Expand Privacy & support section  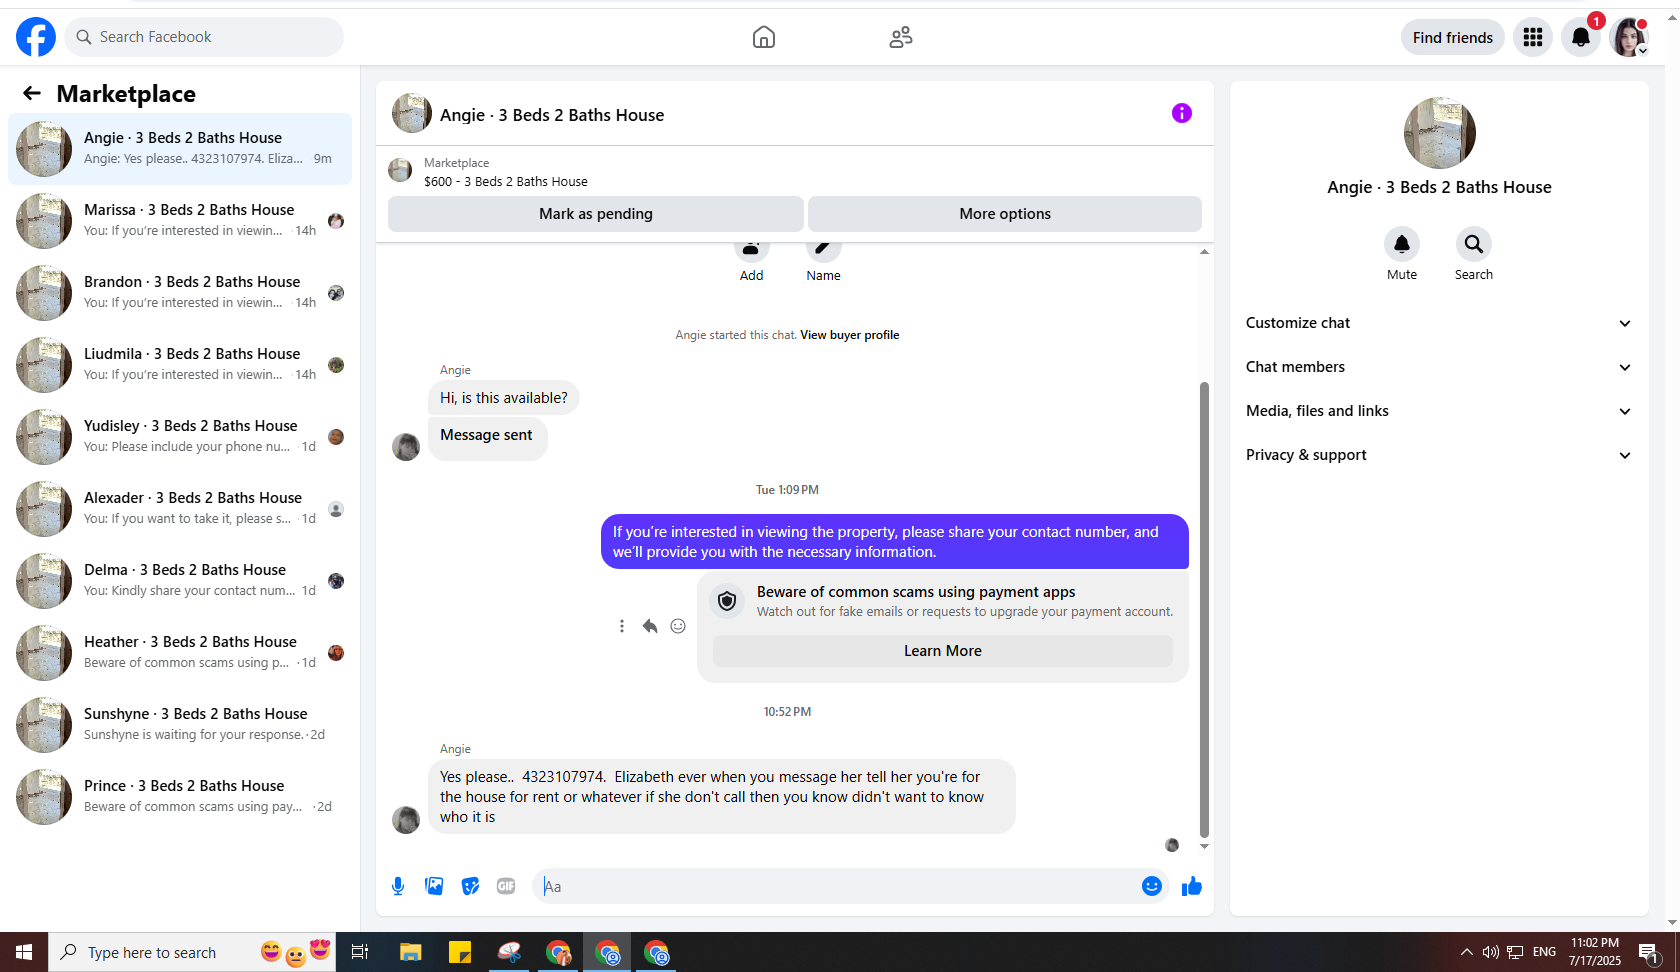(x=1439, y=455)
